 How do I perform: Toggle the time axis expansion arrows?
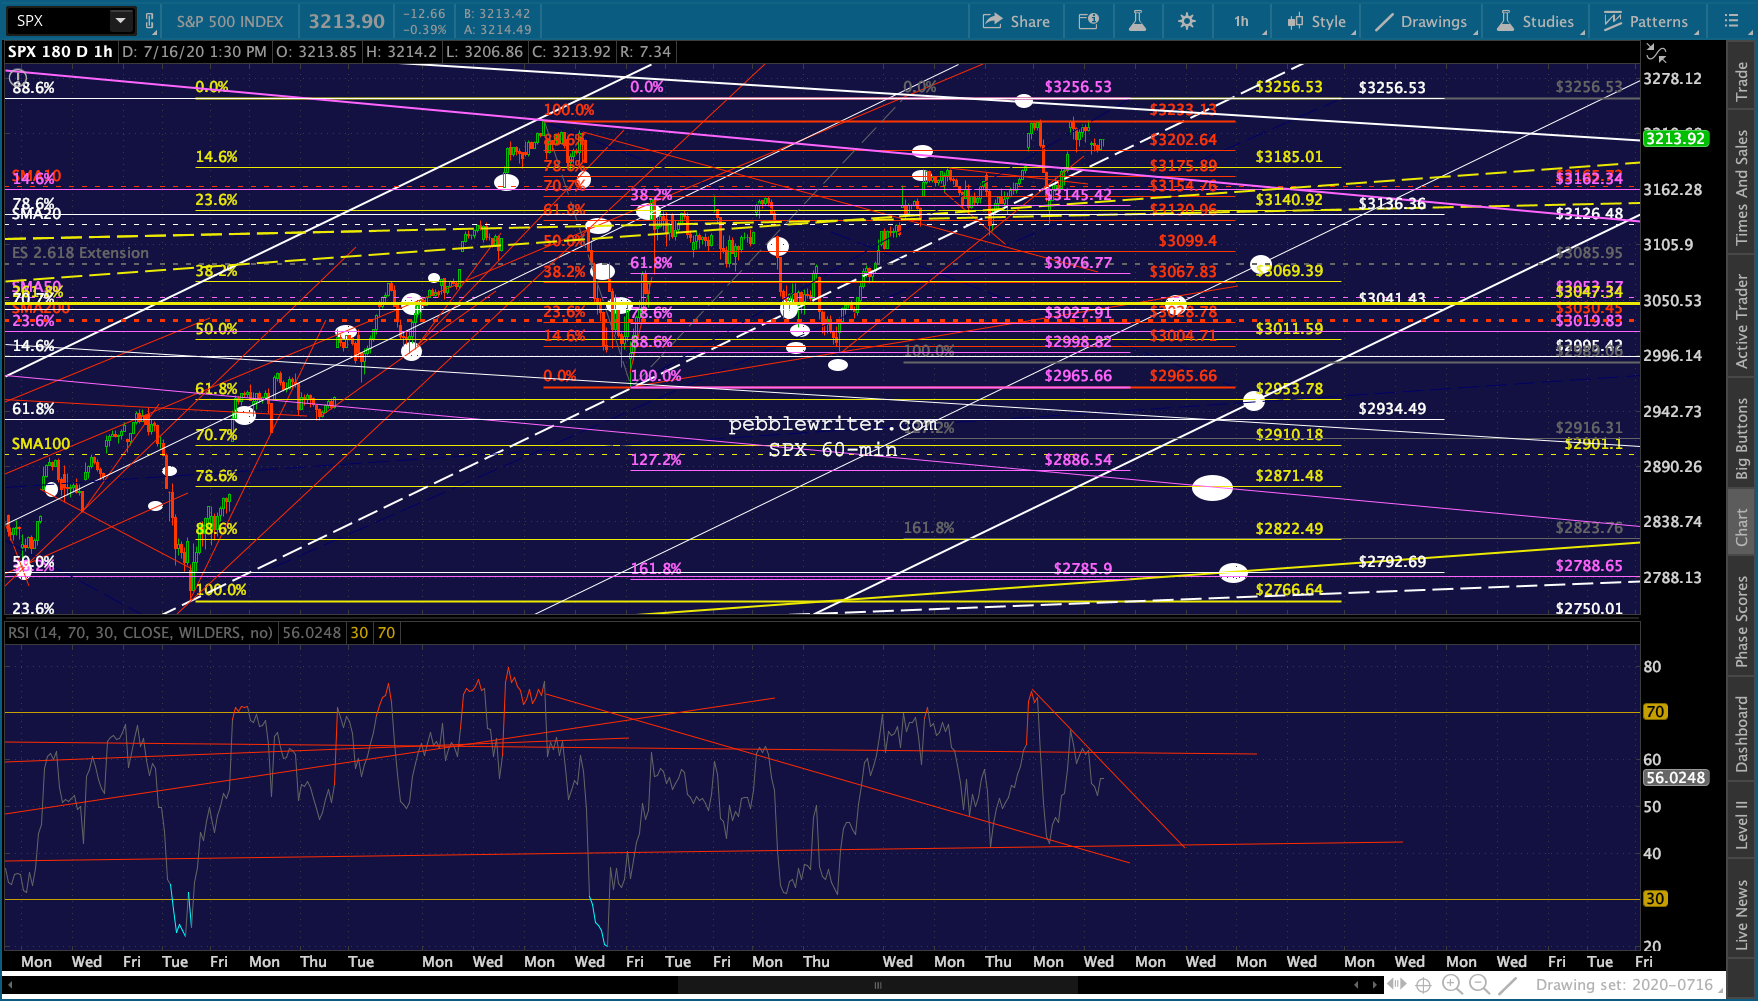[x=1397, y=986]
